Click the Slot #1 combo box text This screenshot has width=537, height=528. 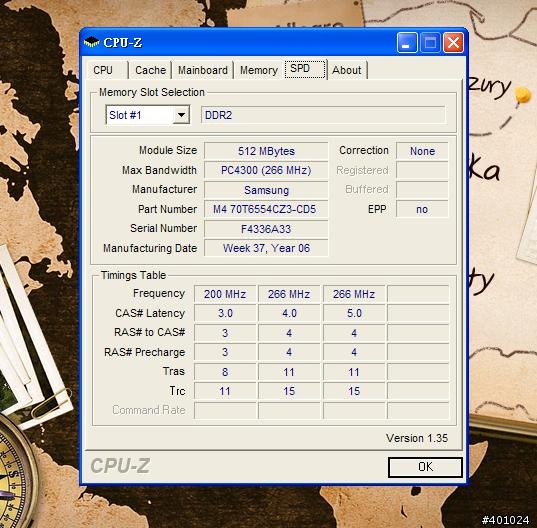point(125,115)
